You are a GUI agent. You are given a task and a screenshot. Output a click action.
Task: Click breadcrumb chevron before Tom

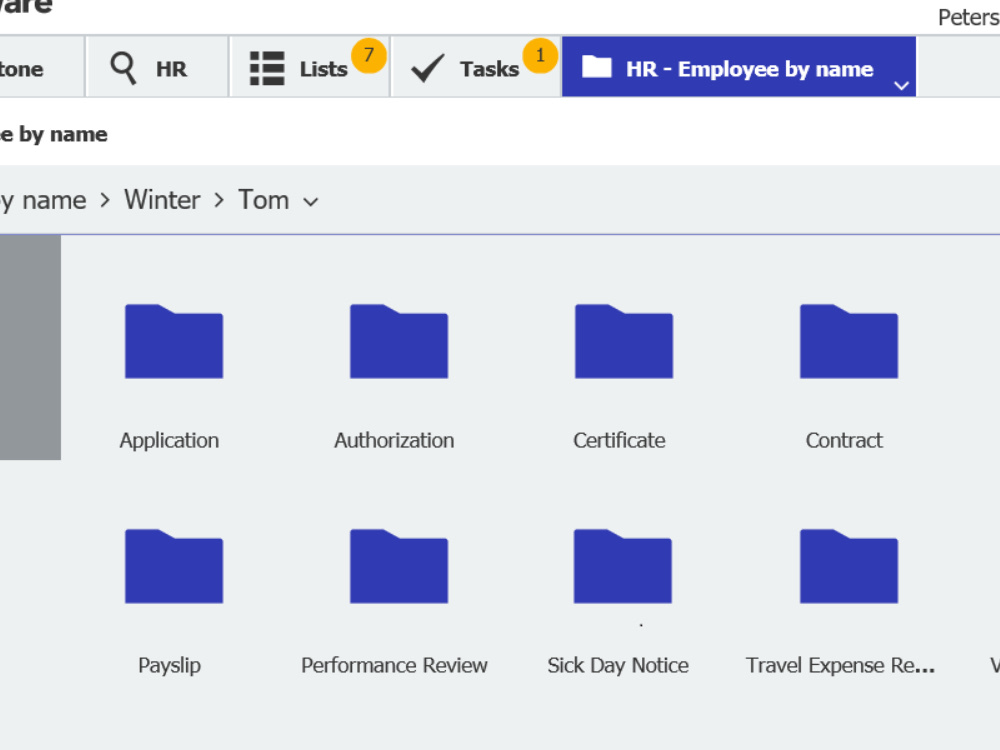pos(219,200)
